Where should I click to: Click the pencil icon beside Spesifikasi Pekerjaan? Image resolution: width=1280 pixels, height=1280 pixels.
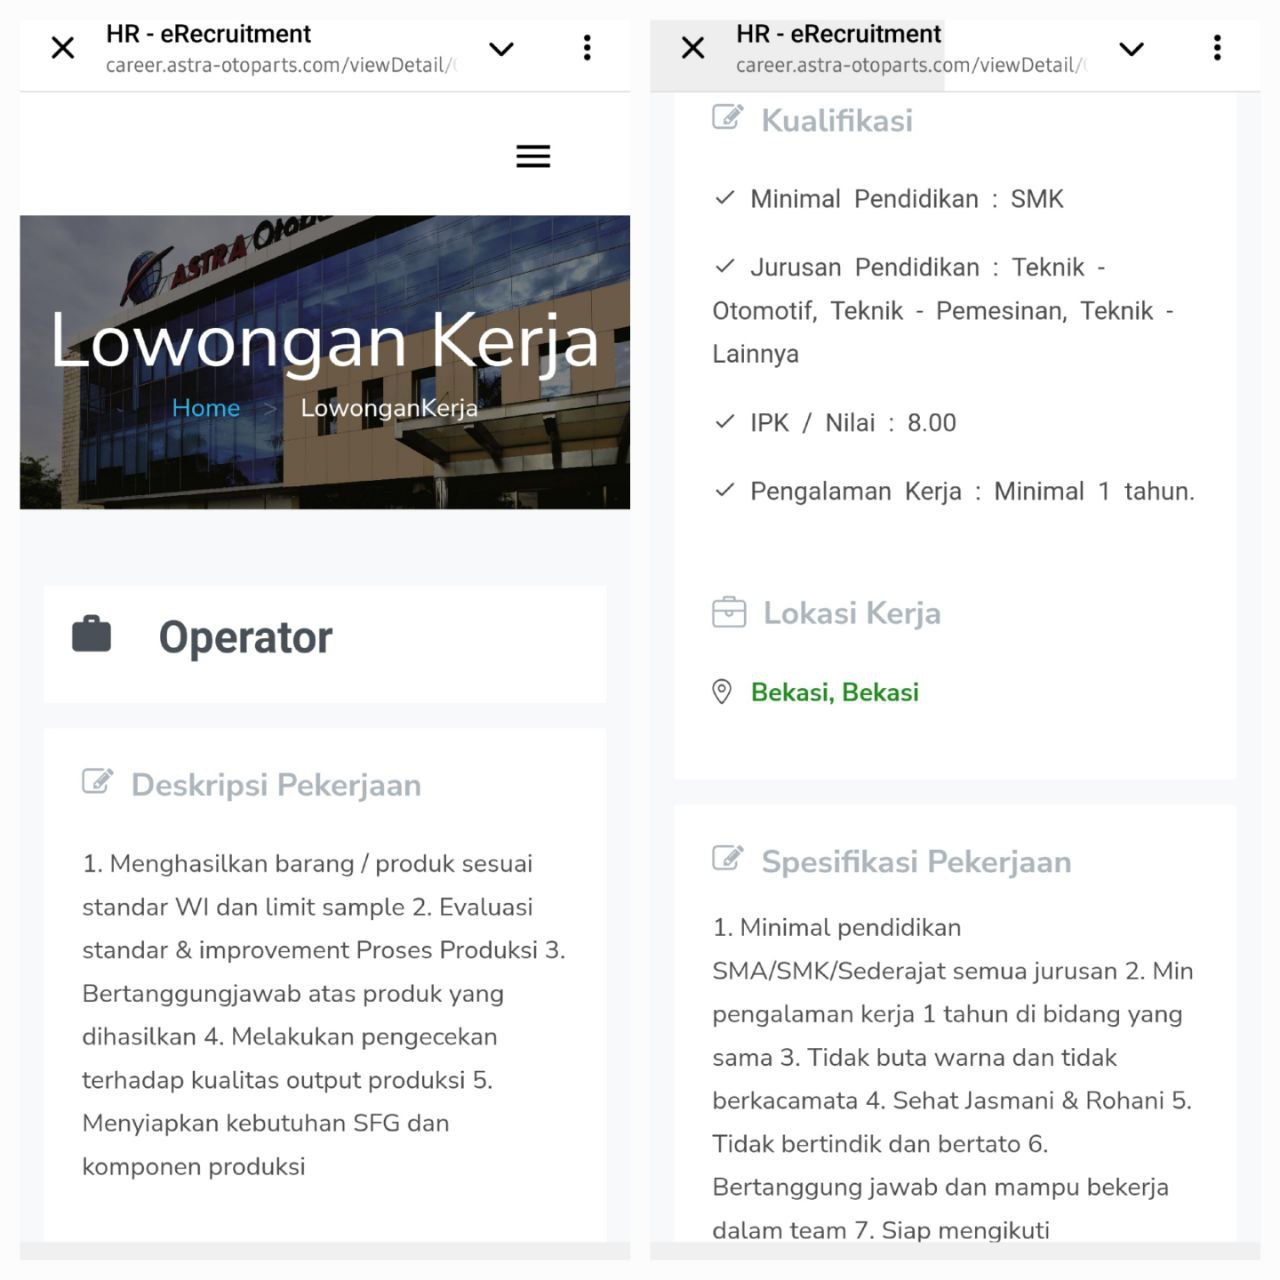click(727, 858)
